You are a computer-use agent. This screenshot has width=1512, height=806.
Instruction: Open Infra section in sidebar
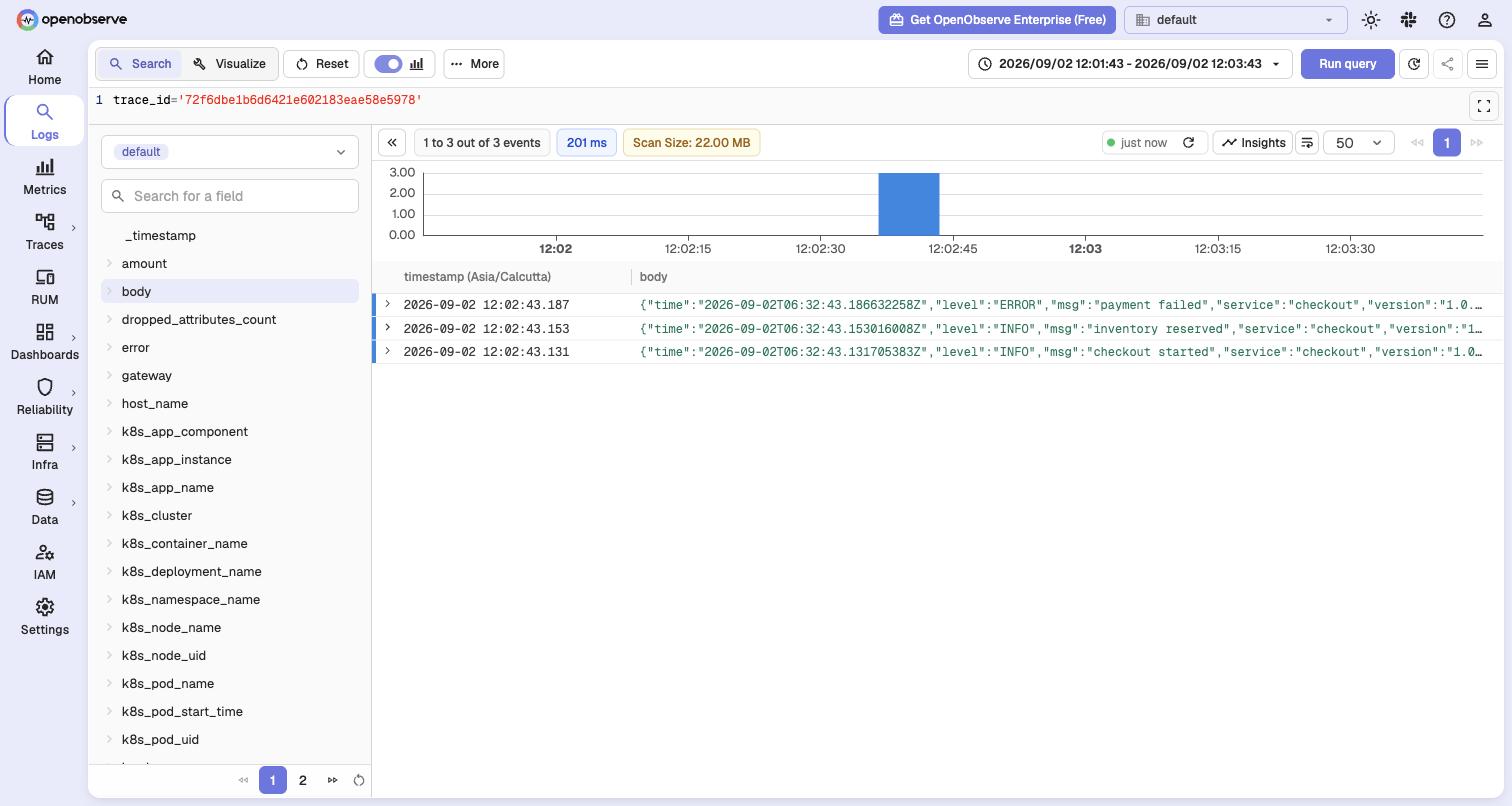(x=44, y=452)
